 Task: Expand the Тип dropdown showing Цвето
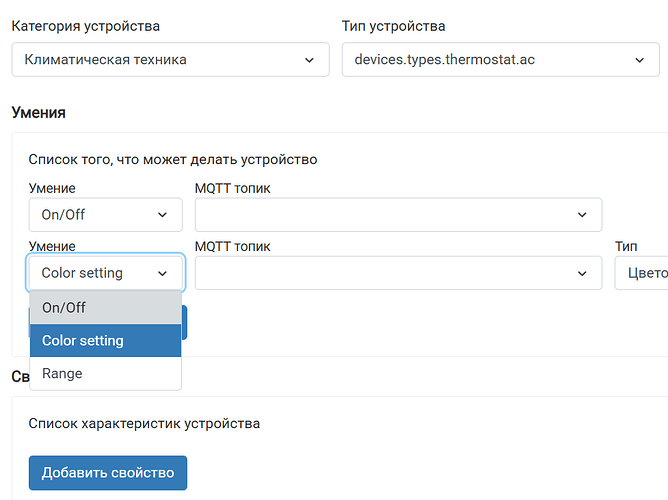641,273
